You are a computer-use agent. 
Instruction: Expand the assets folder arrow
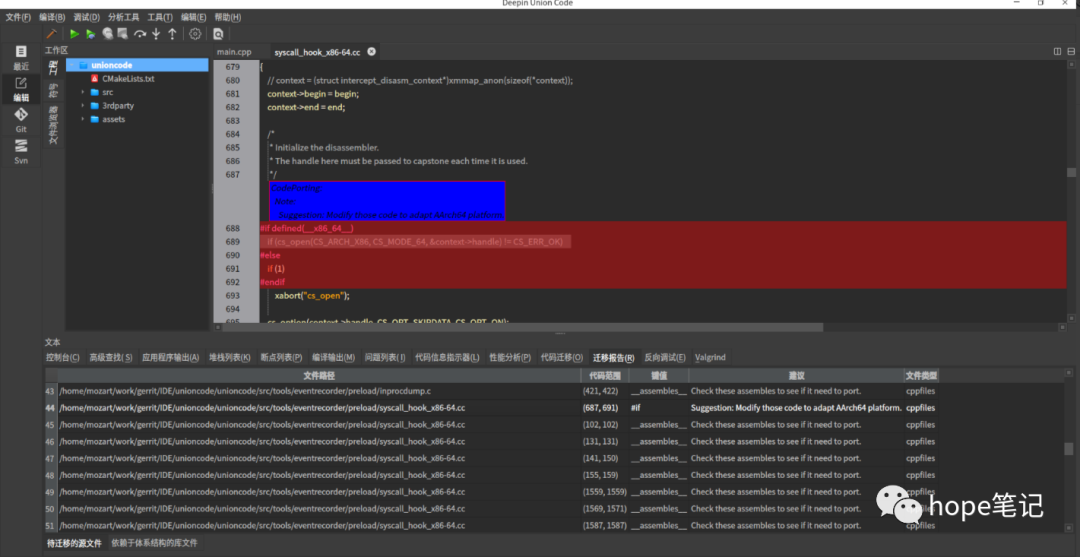pos(83,119)
